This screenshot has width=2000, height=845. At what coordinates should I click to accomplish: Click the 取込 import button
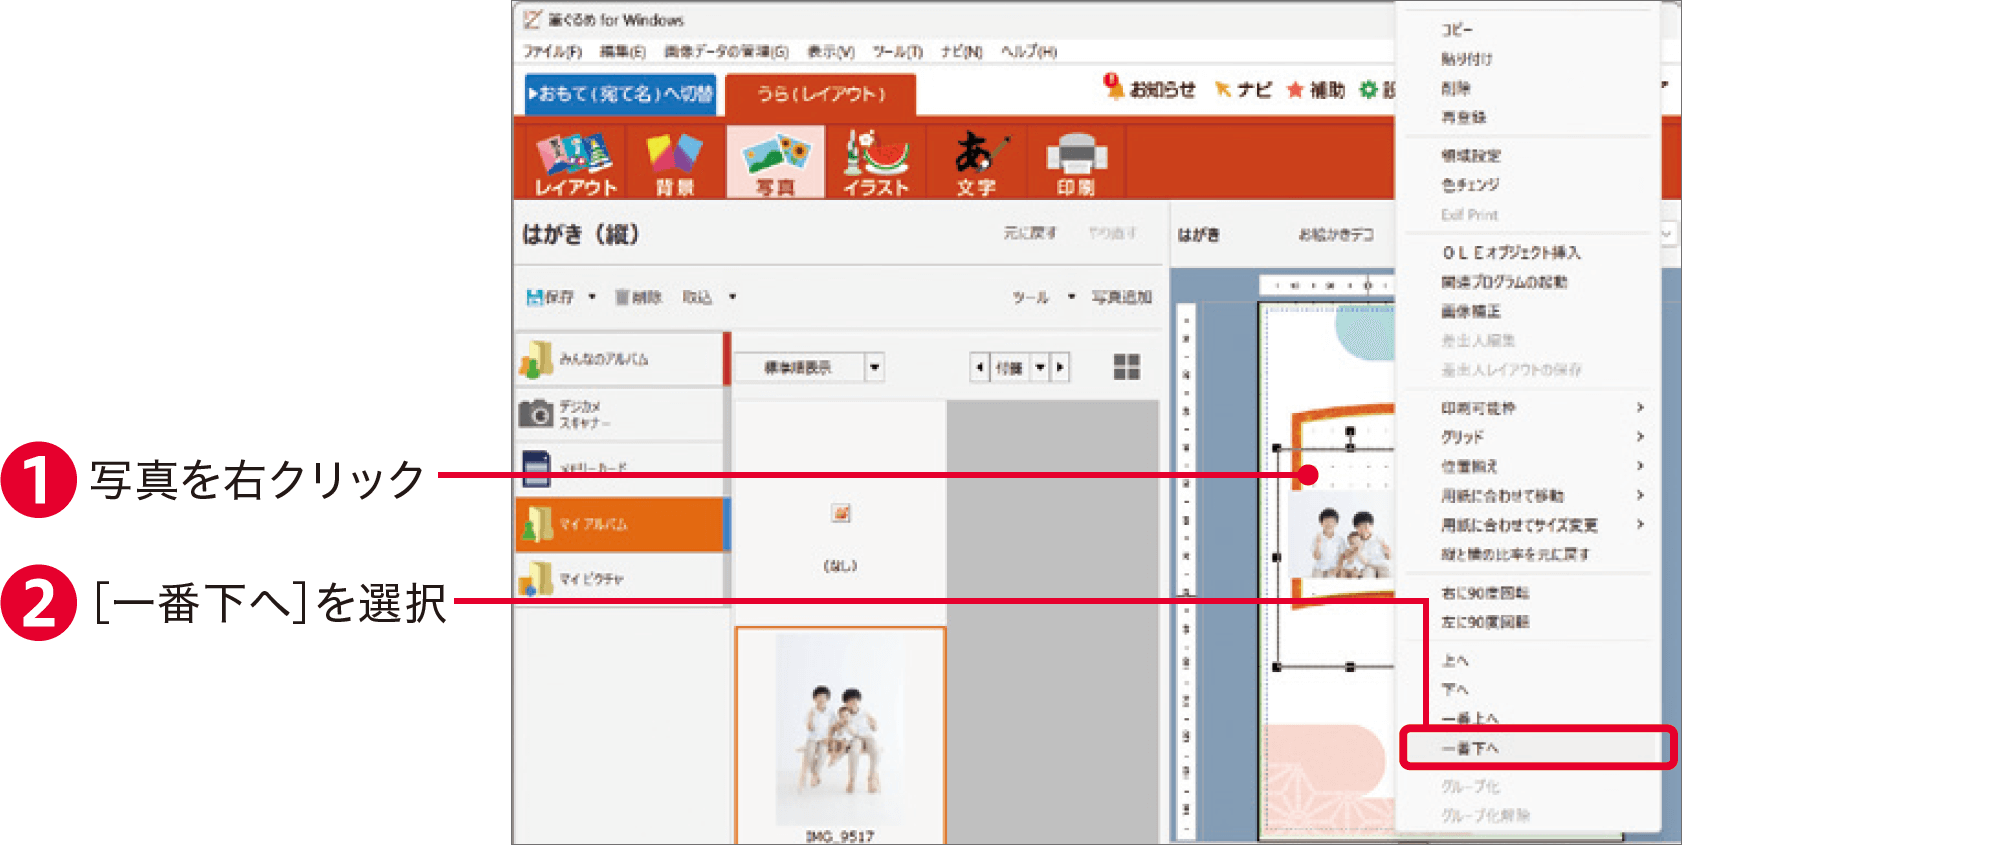coord(697,297)
